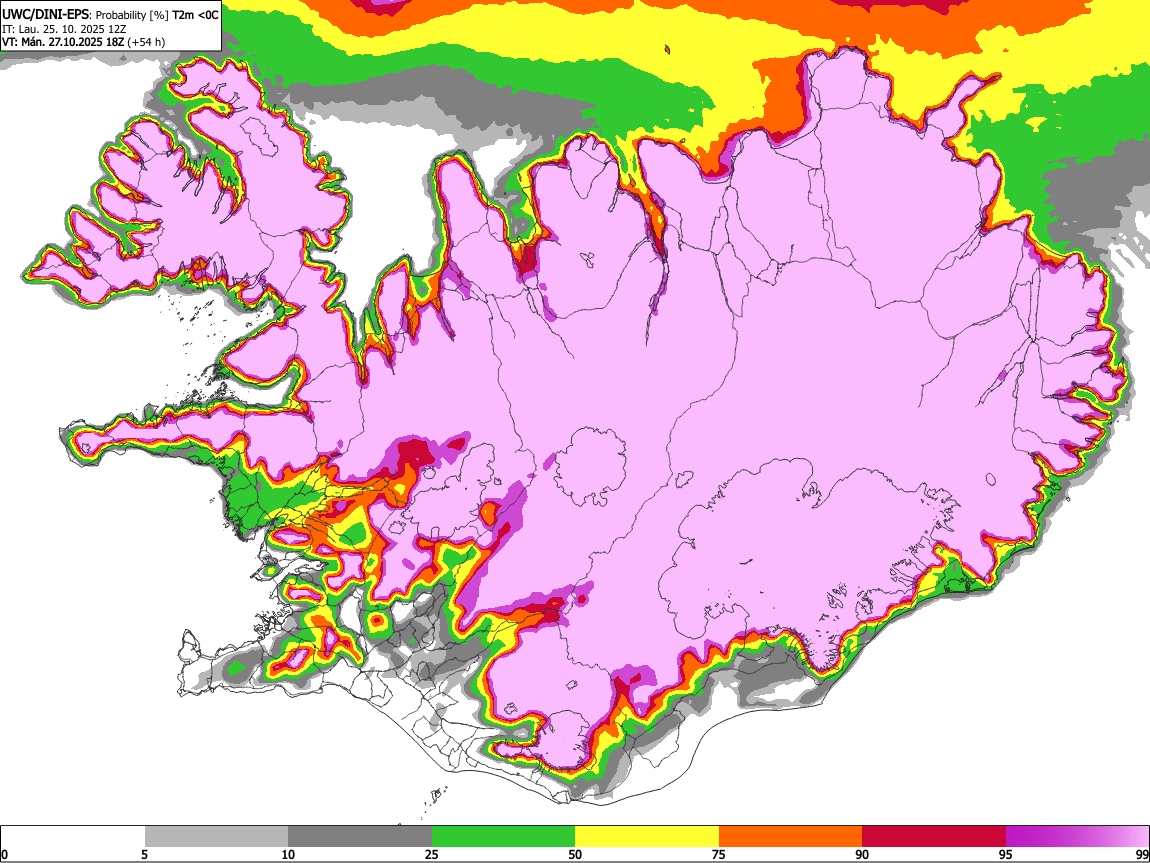The width and height of the screenshot is (1150, 863).
Task: Click the legend value '25'
Action: point(431,855)
